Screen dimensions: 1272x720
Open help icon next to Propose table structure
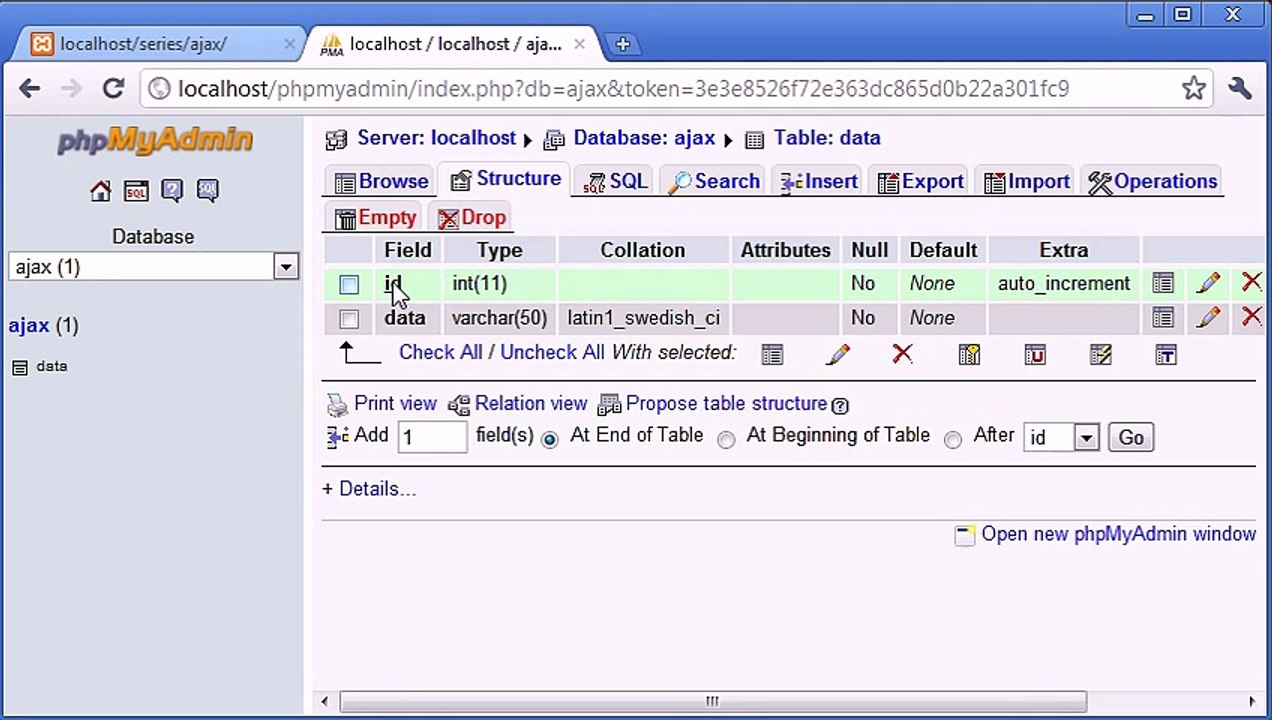(840, 405)
